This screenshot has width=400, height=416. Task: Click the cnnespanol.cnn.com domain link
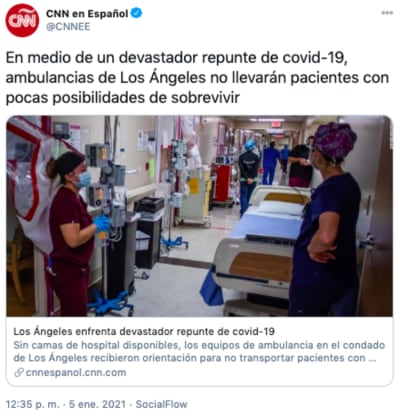click(76, 372)
